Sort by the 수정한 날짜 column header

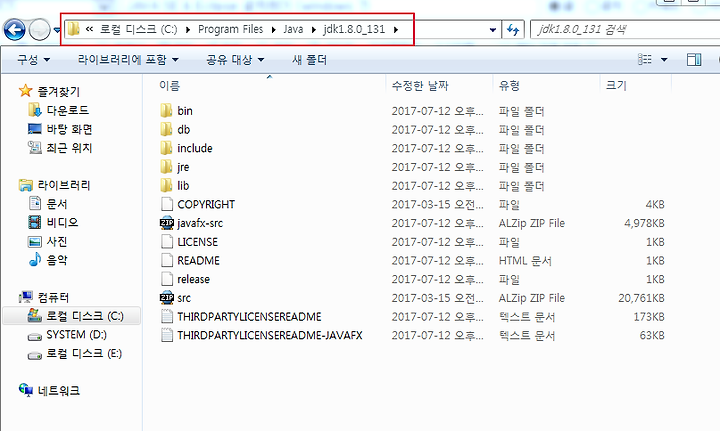tap(420, 85)
